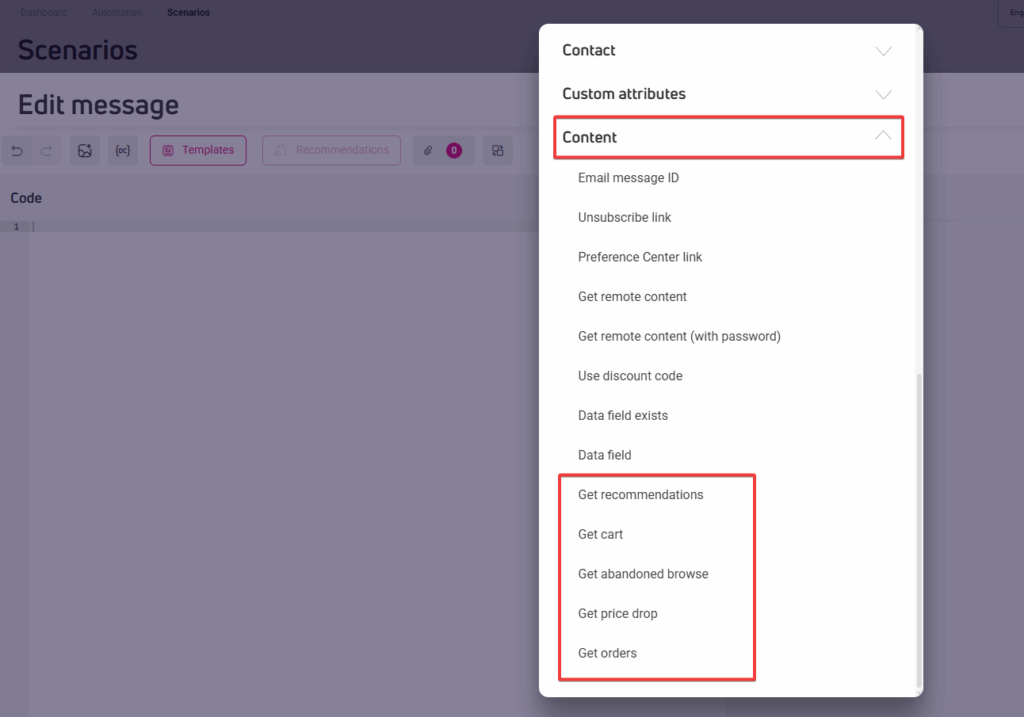Click the redo arrow icon

coord(46,151)
